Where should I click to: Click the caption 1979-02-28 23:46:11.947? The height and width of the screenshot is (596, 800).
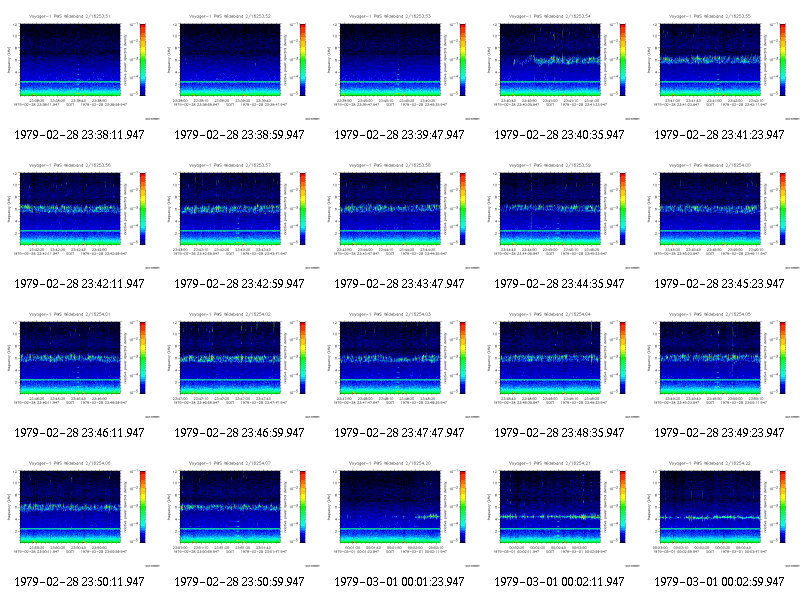pos(79,433)
